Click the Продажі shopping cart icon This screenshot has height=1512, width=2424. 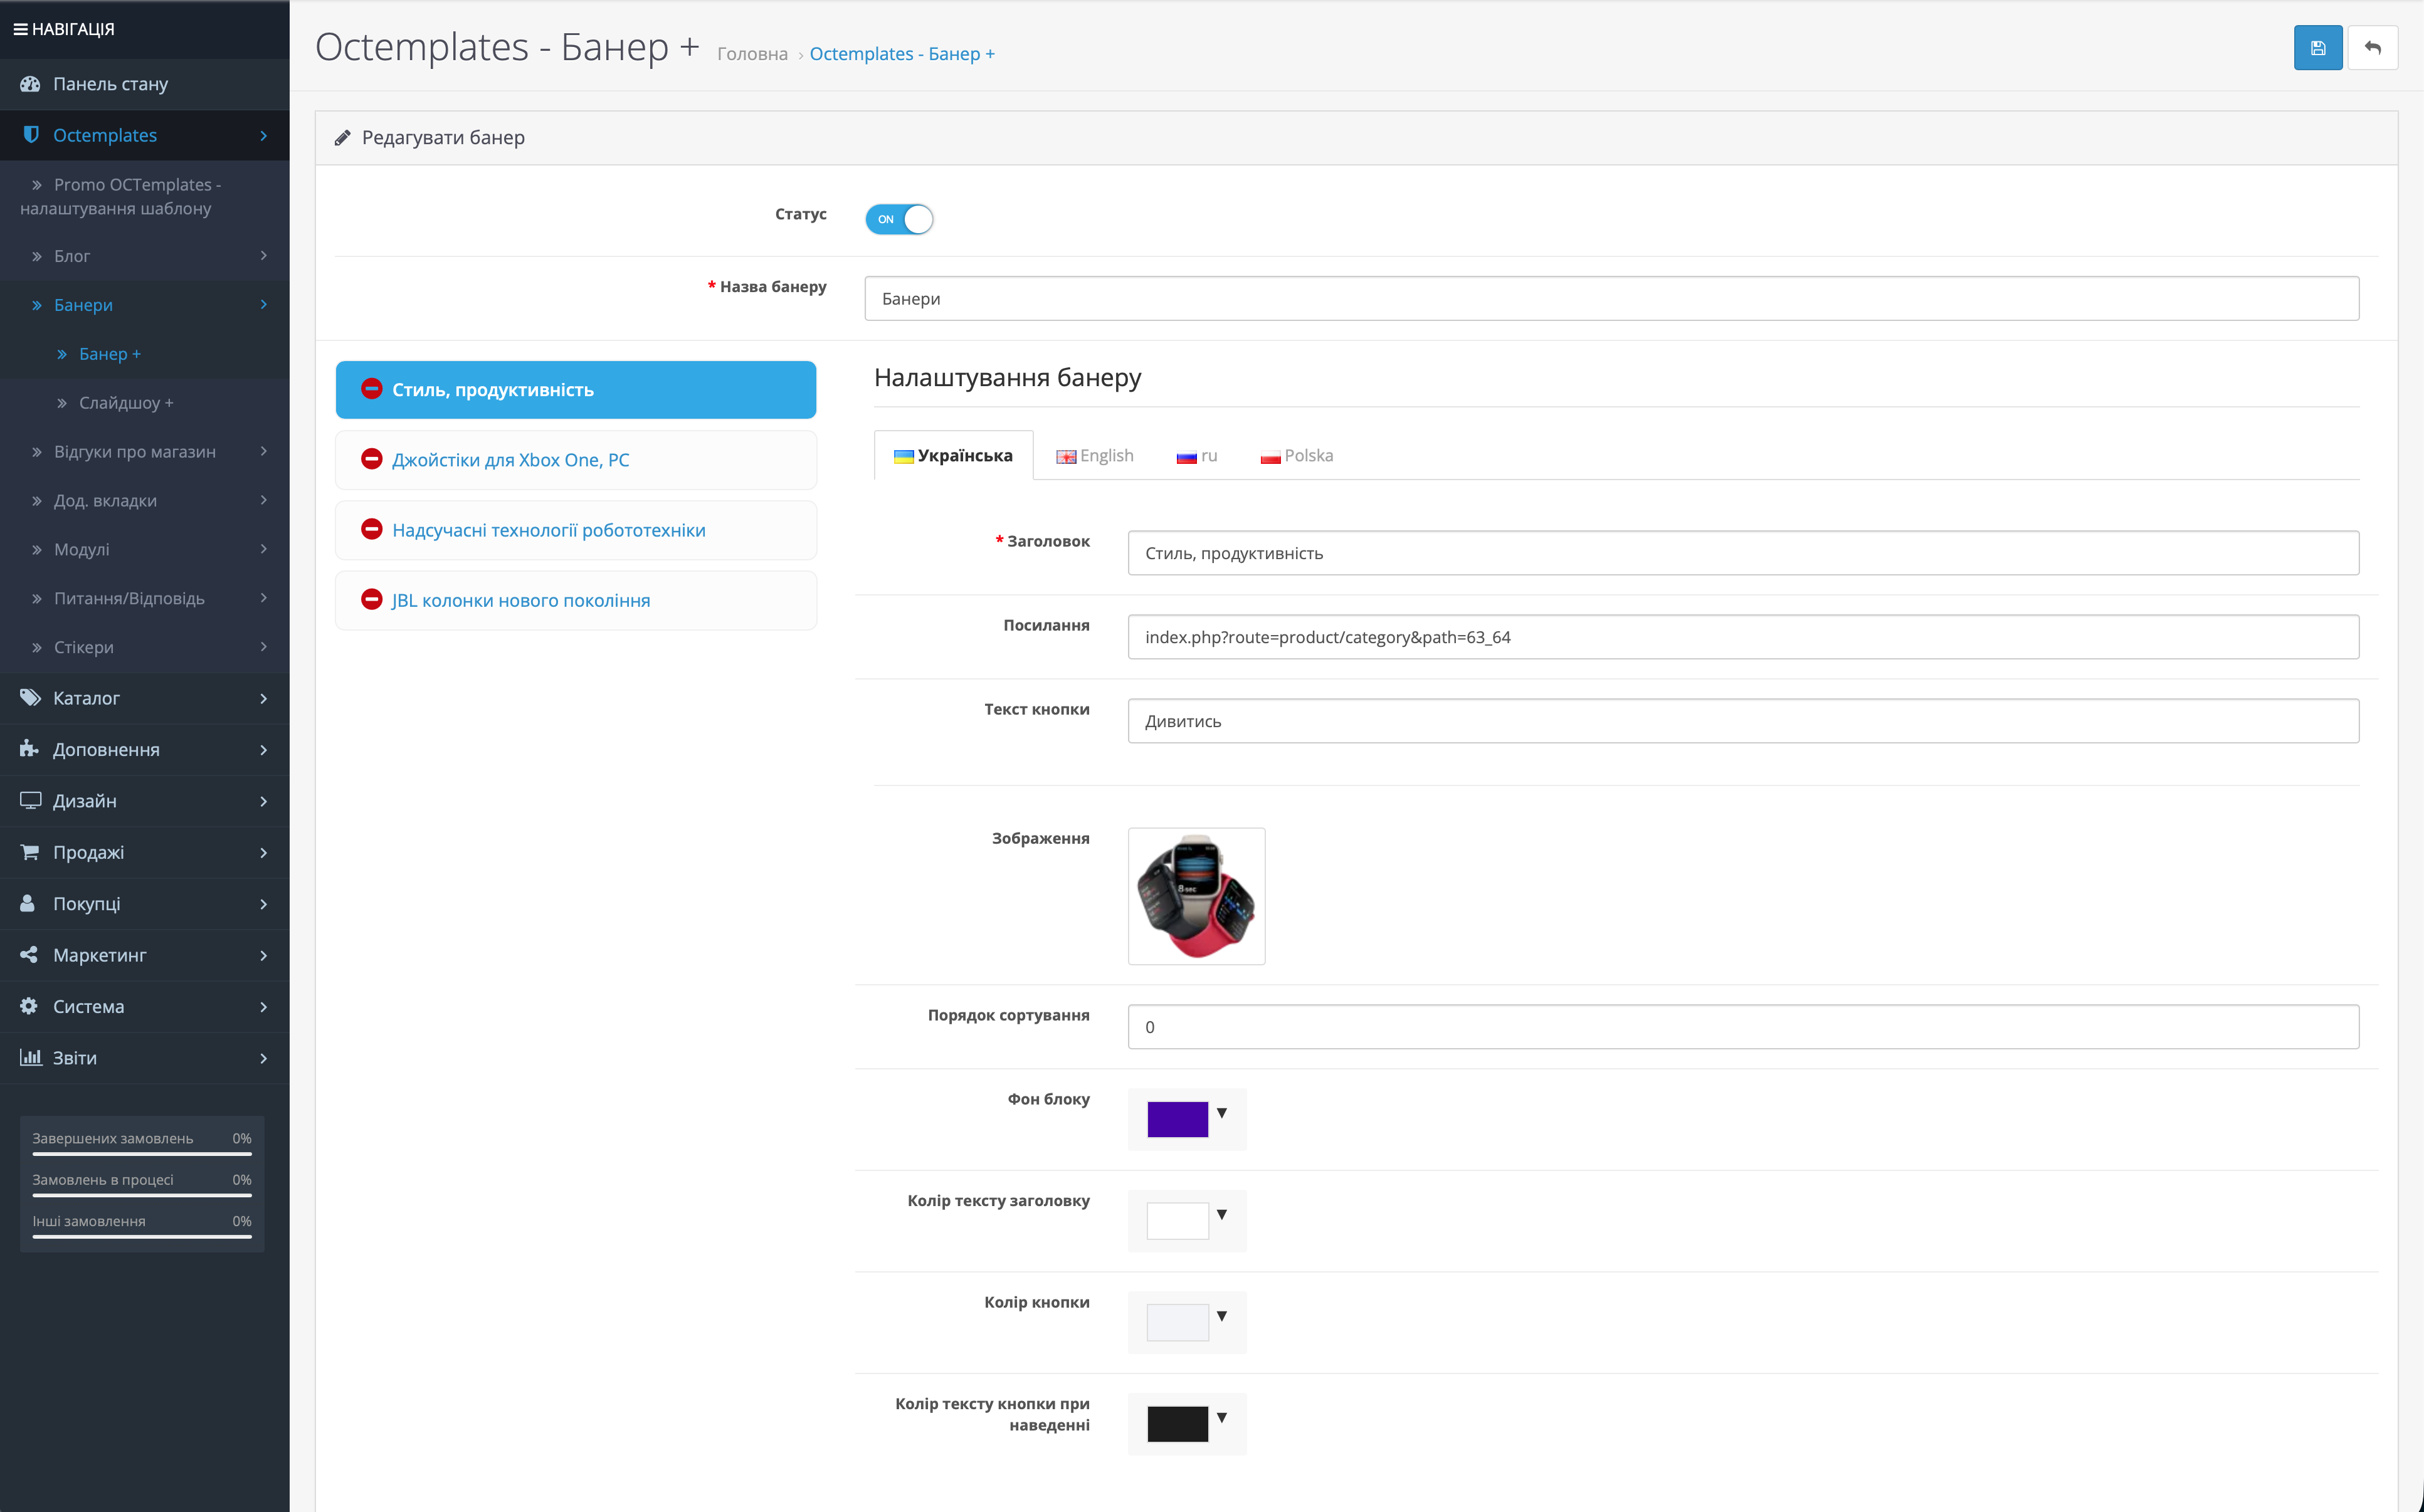click(30, 852)
